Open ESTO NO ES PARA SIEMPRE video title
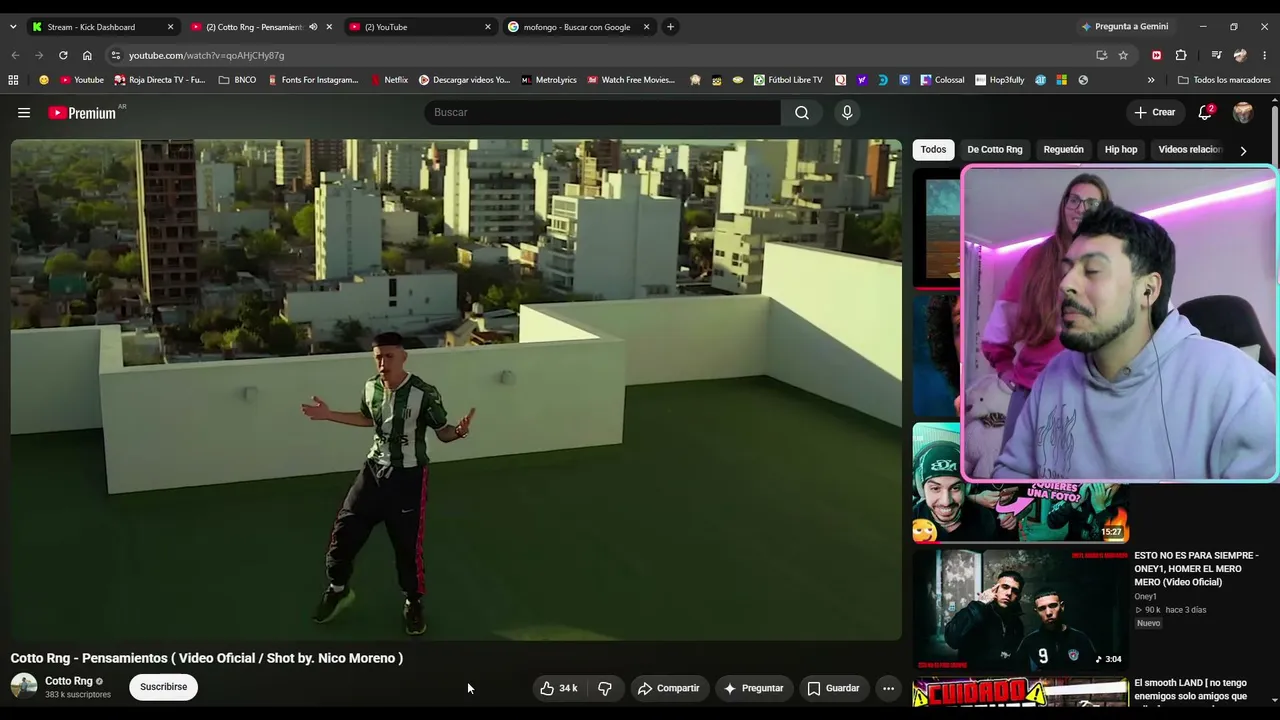Image resolution: width=1280 pixels, height=720 pixels. [x=1196, y=569]
